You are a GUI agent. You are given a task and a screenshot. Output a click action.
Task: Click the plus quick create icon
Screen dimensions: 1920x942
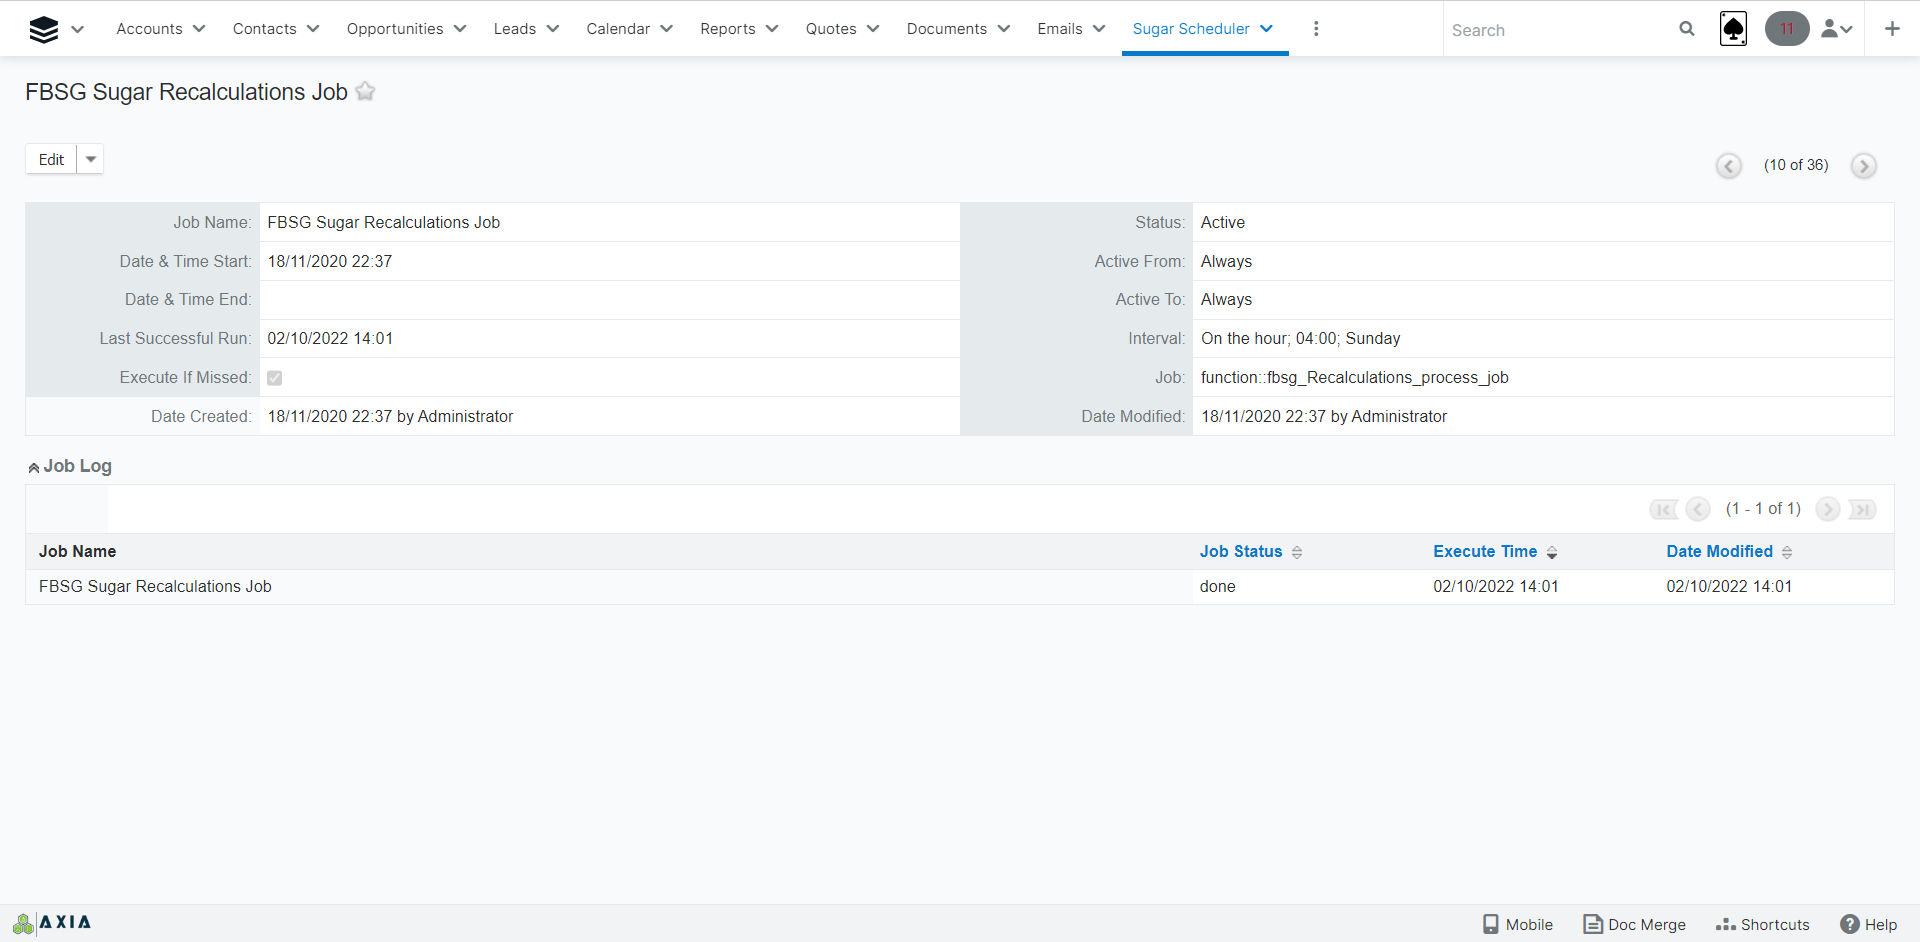coord(1892,29)
